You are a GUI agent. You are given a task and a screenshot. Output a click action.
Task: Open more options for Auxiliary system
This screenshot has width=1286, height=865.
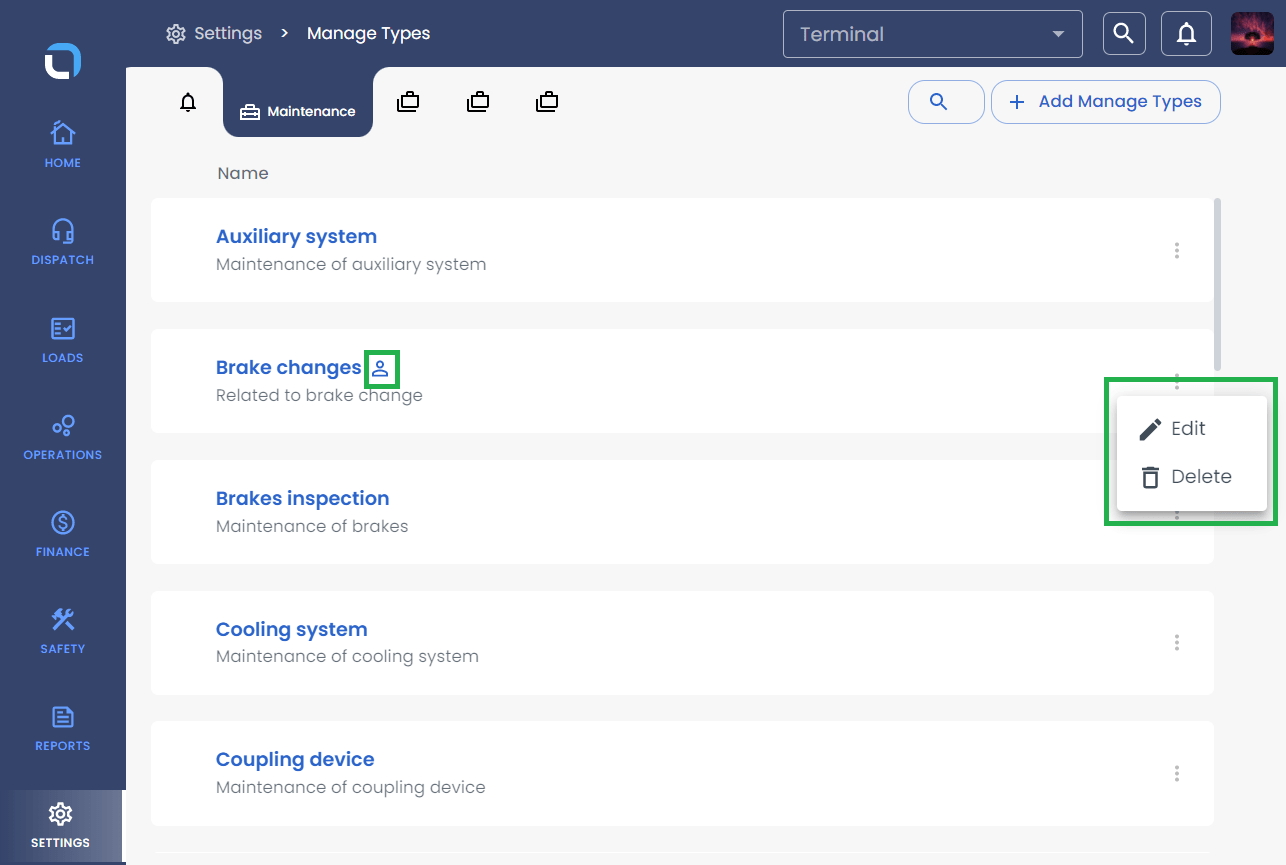[x=1177, y=250]
